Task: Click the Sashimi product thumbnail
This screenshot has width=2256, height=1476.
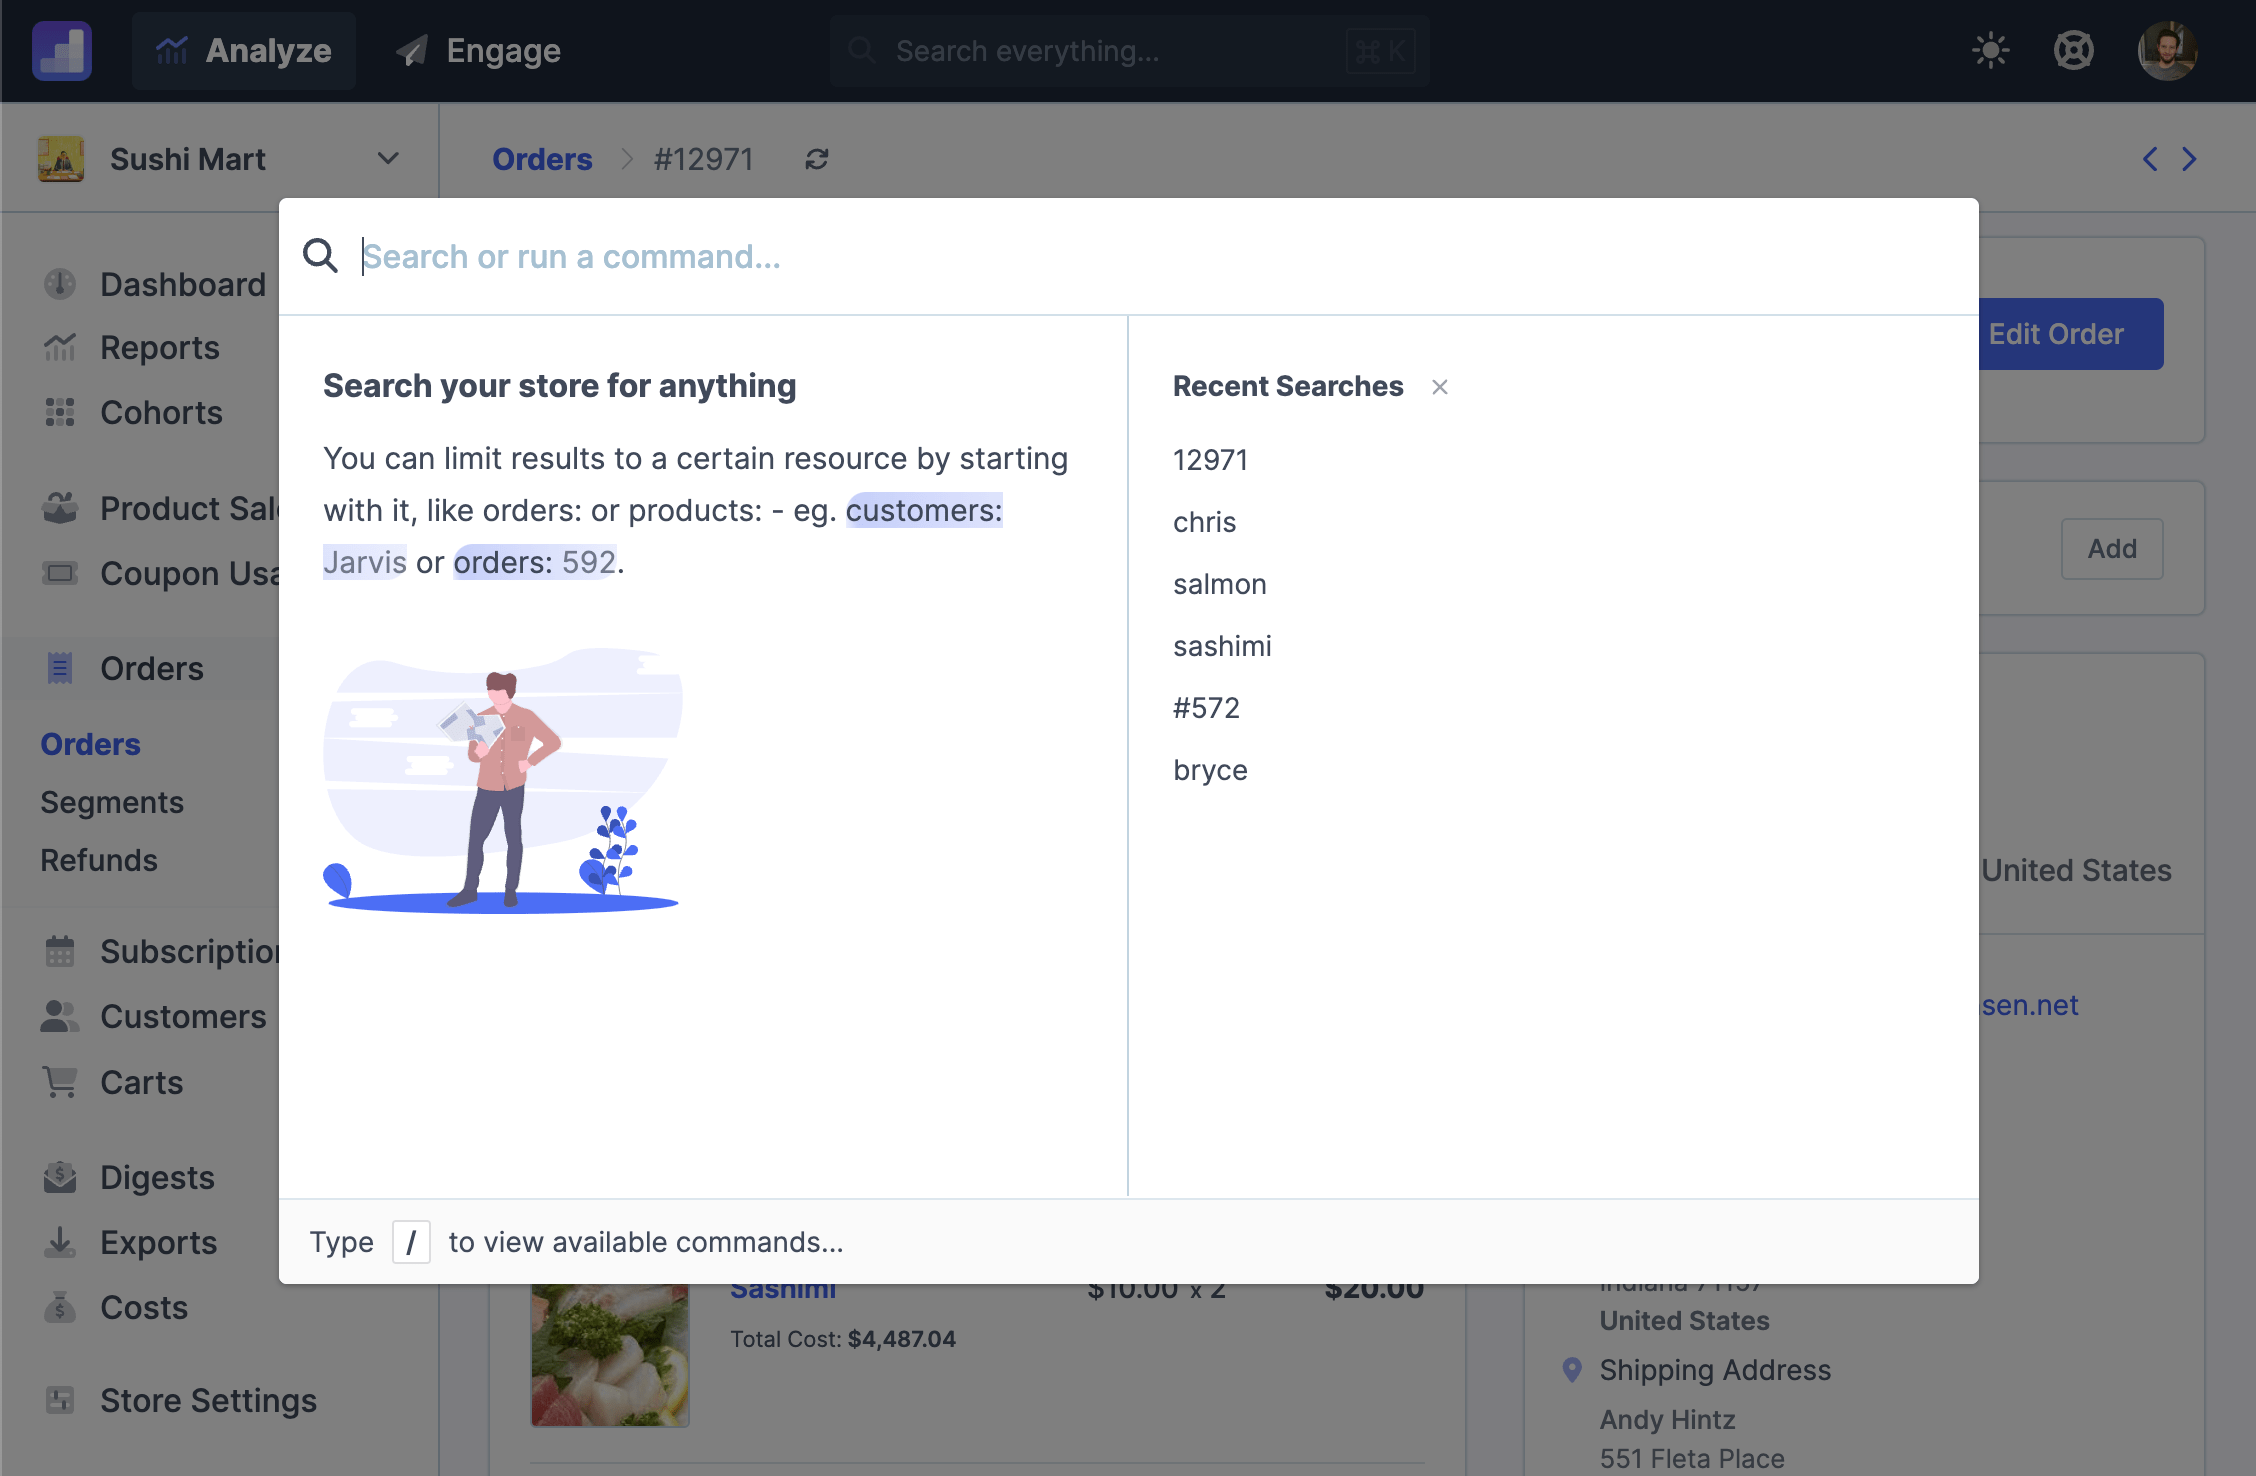Action: pos(609,1355)
